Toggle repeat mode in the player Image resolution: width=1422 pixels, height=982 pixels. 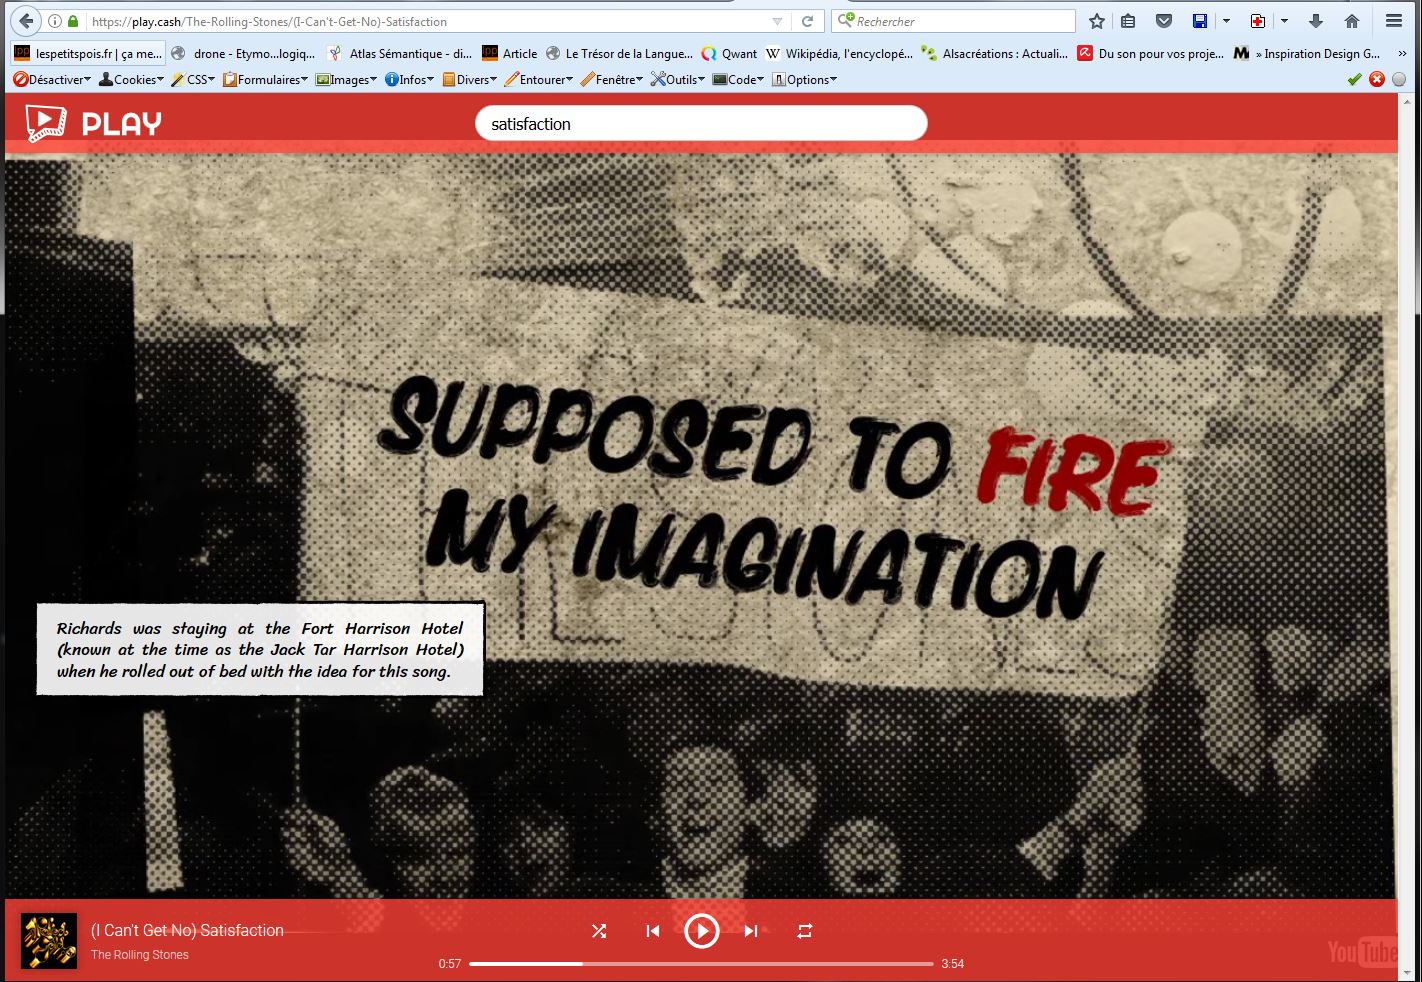pyautogui.click(x=805, y=931)
